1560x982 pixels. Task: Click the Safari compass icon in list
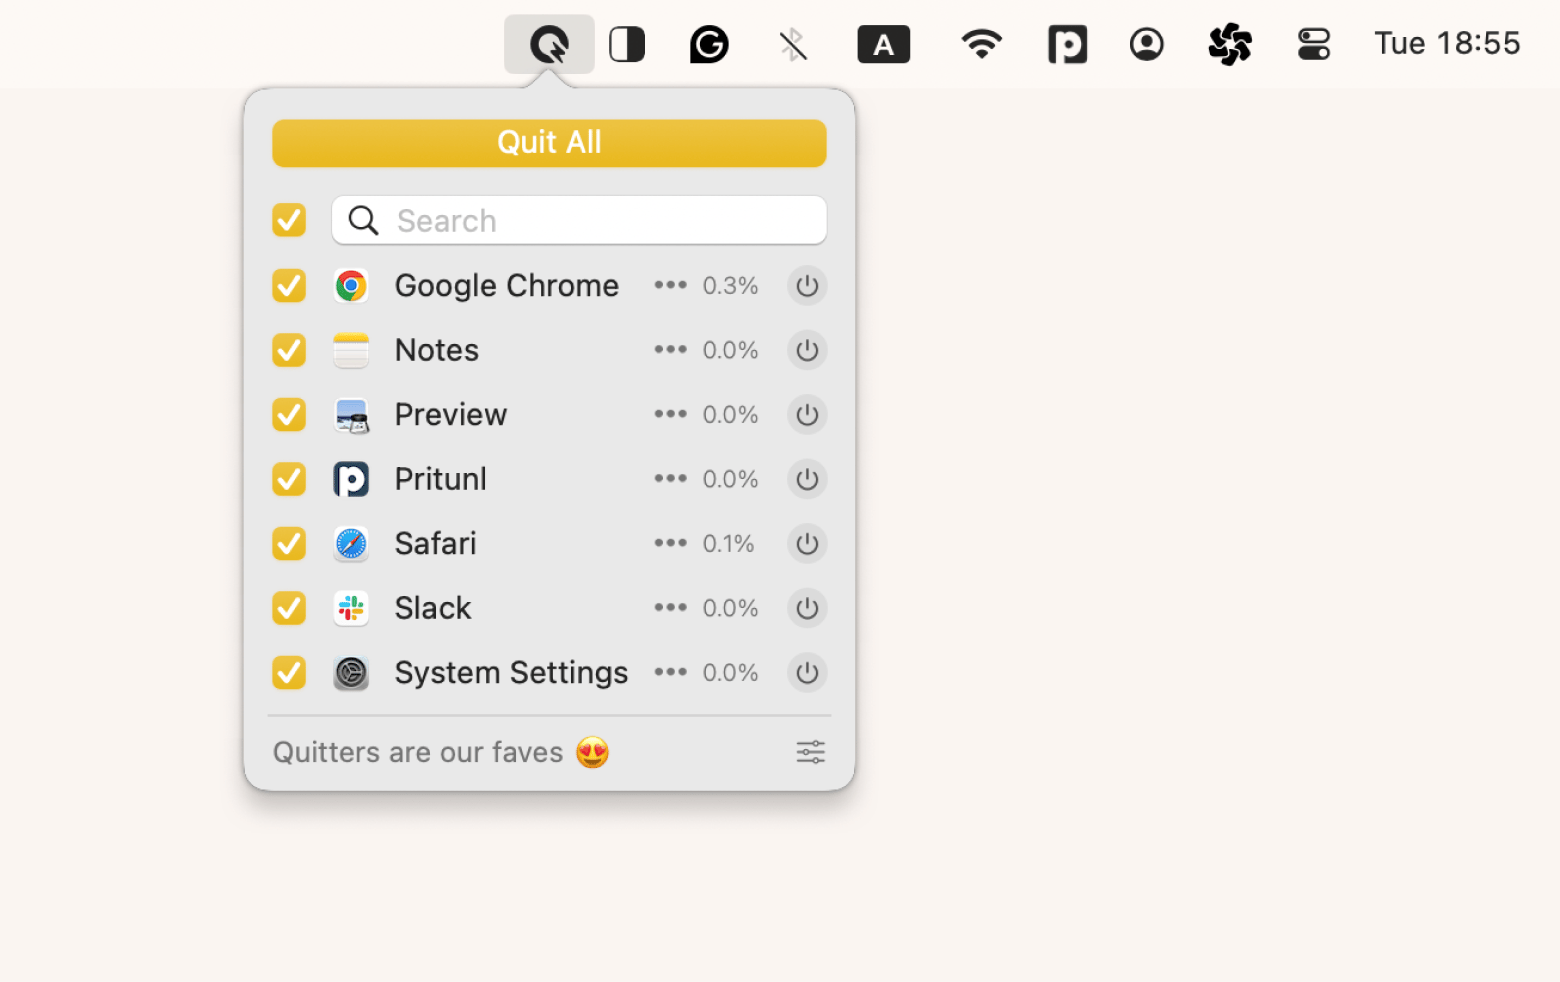tap(351, 544)
